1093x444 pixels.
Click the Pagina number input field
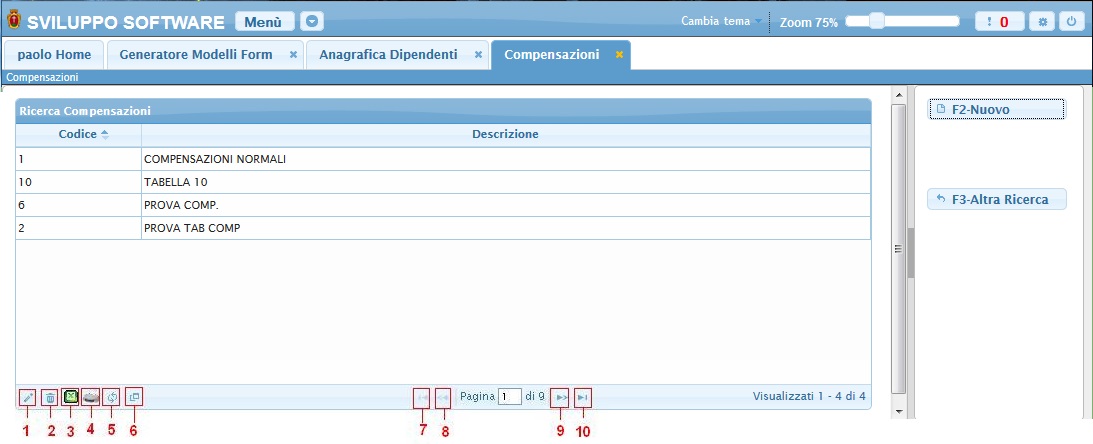pyautogui.click(x=510, y=397)
